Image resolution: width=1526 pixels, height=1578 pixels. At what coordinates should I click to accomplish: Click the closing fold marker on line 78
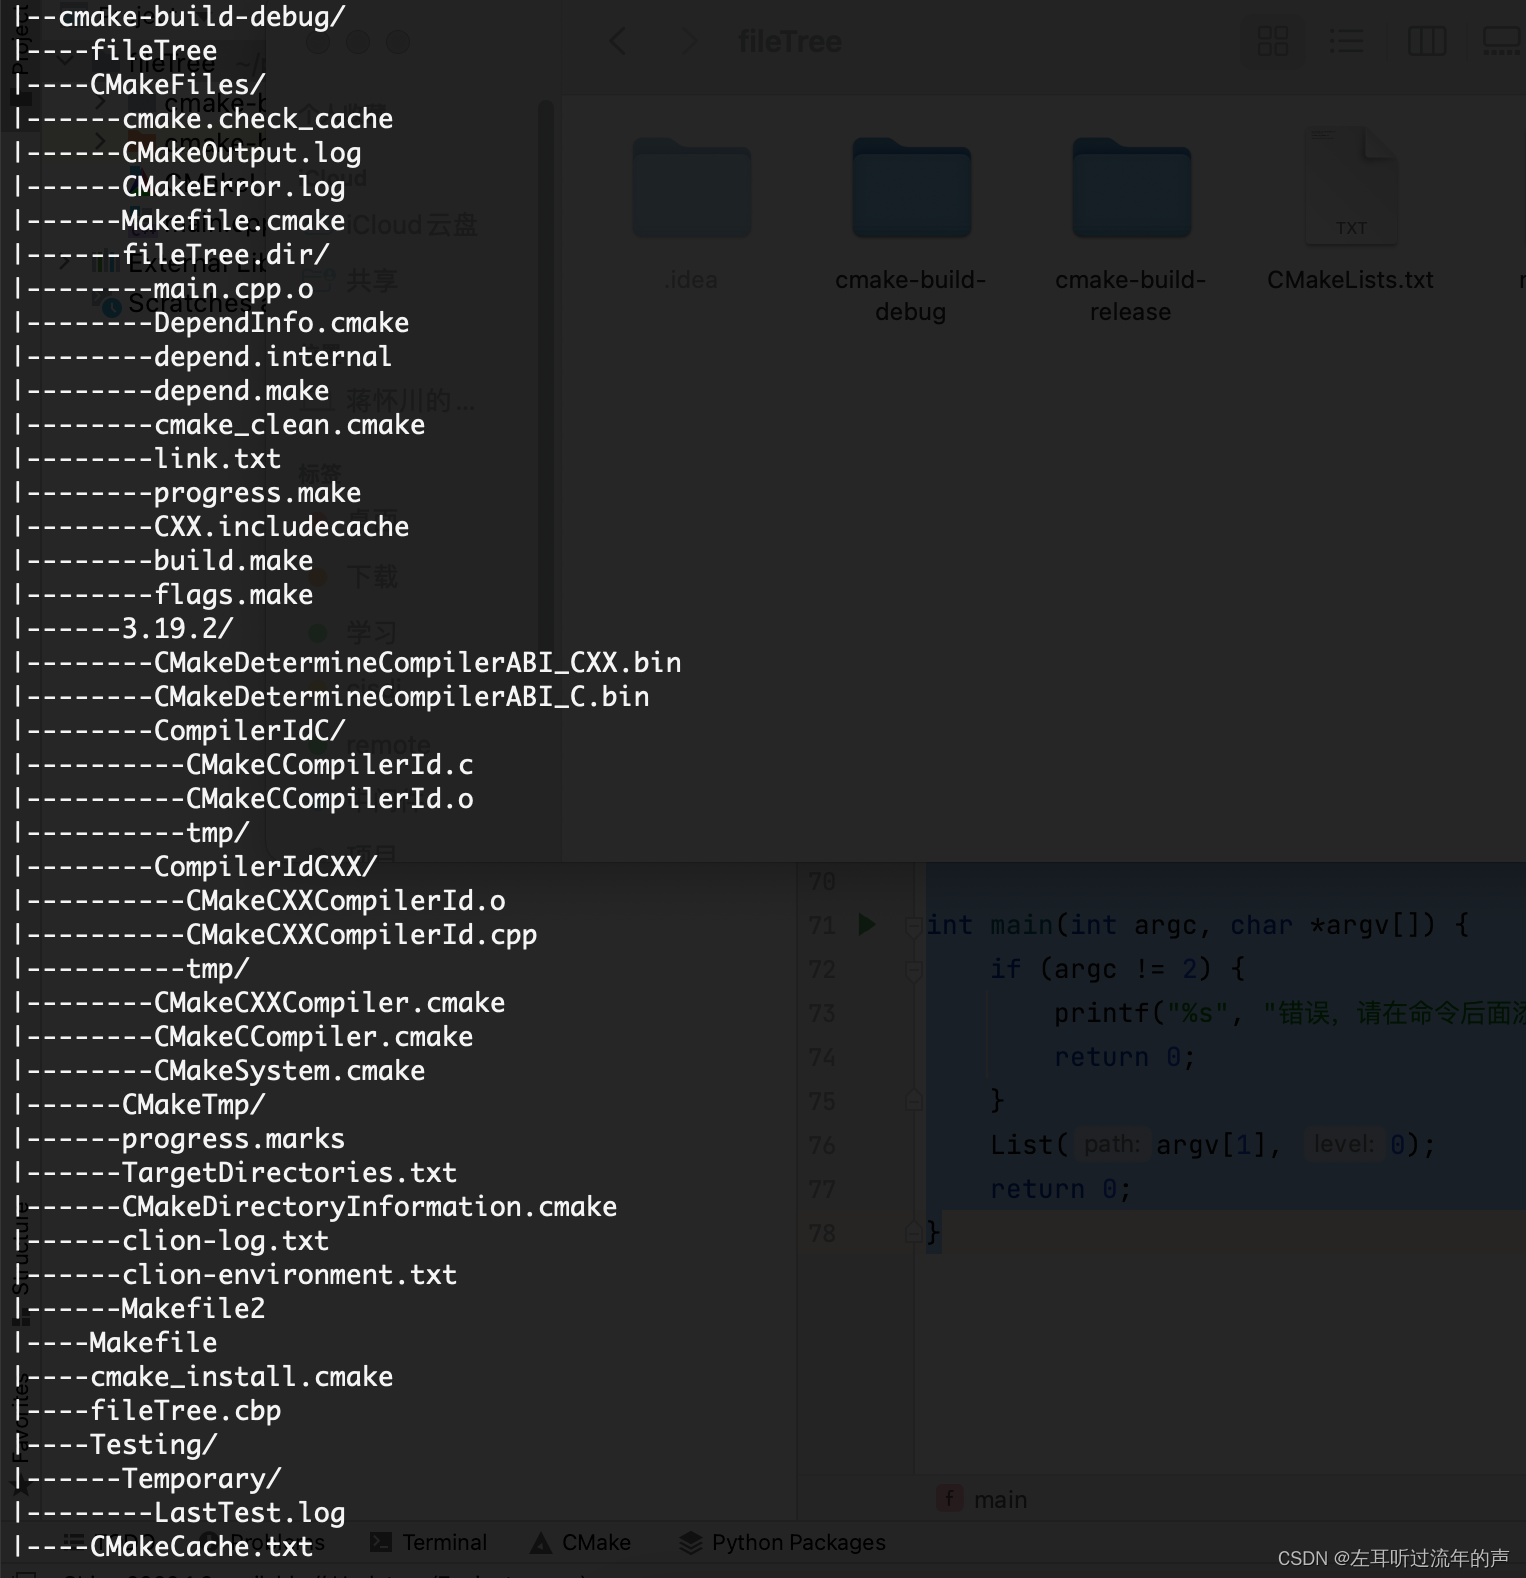(913, 1233)
